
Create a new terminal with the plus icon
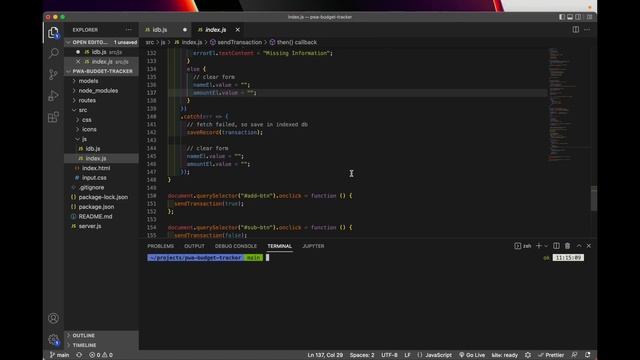[x=539, y=246]
